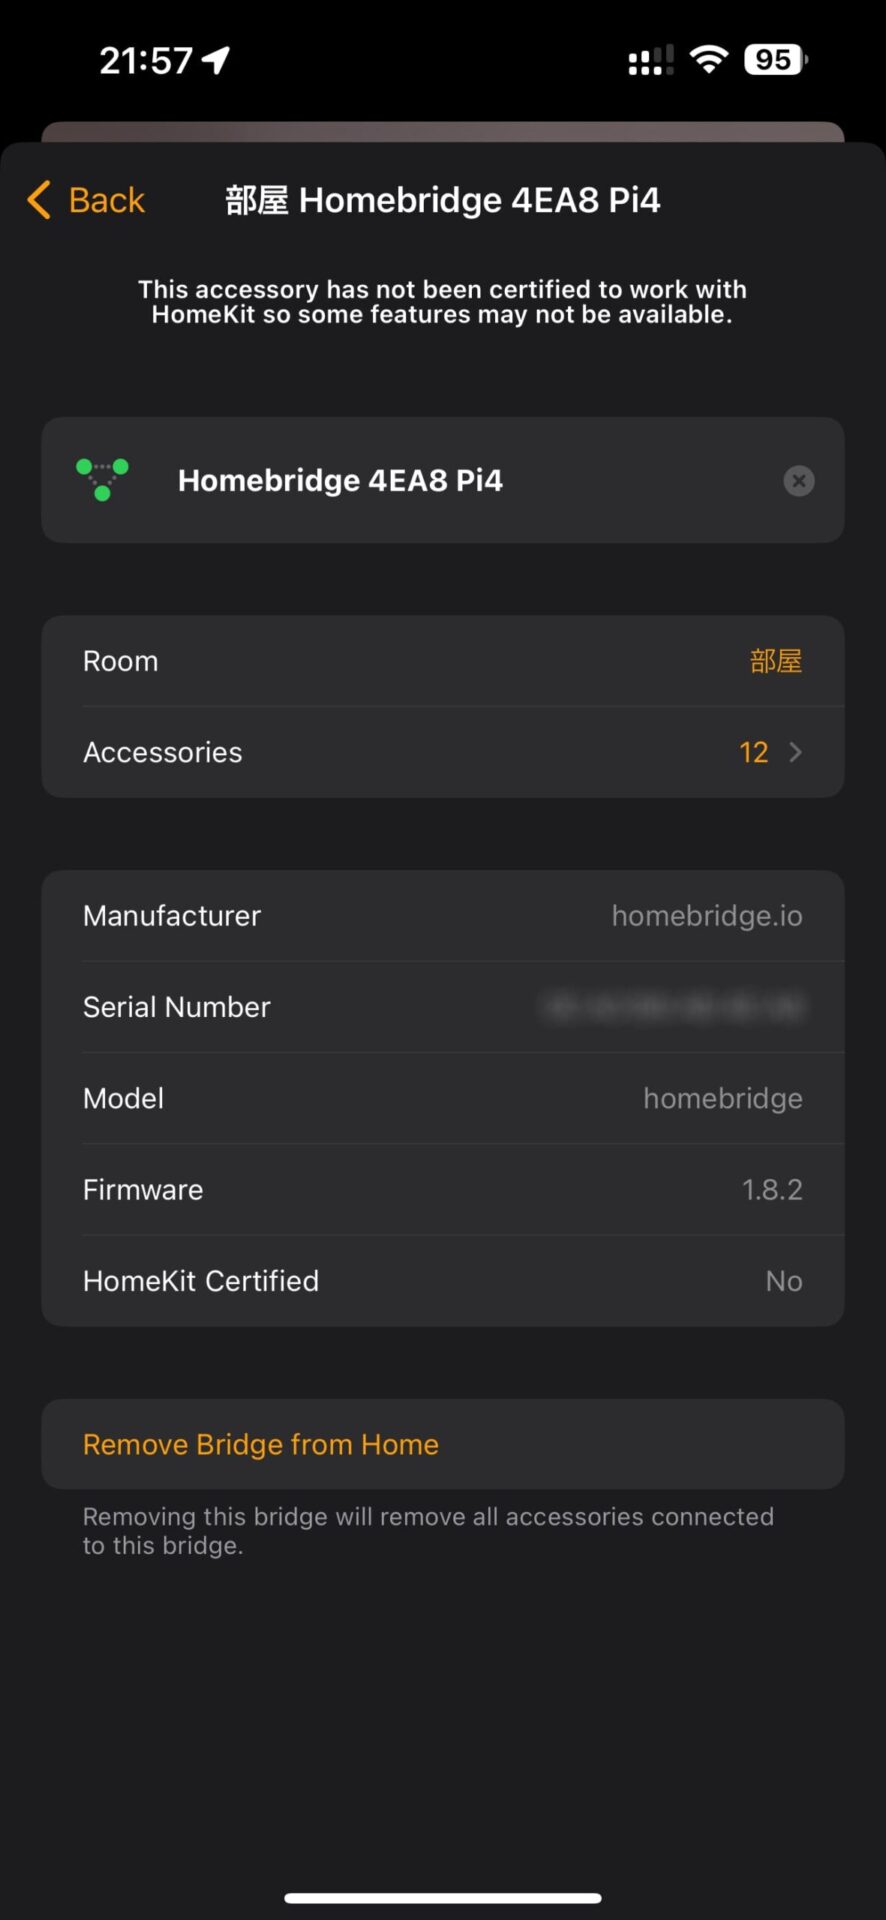Tap the back chevron arrow icon
Image resolution: width=886 pixels, height=1920 pixels.
click(38, 199)
